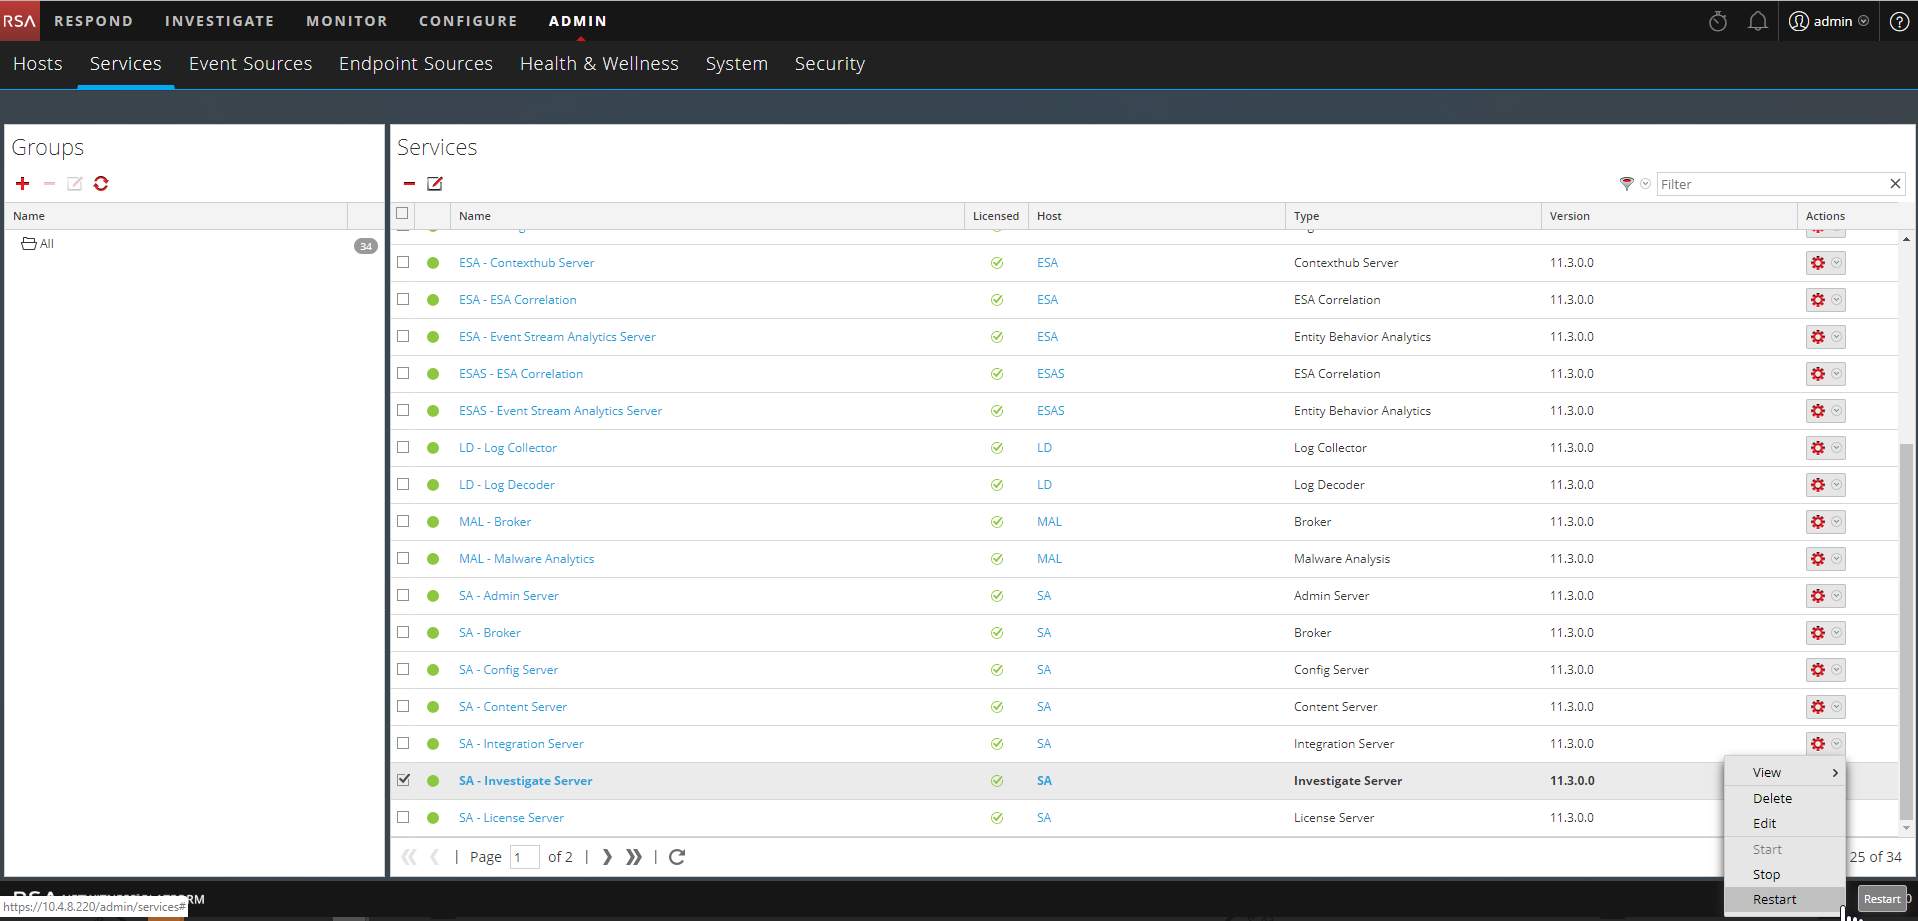
Task: Click the jobs timer icon in top bar
Action: 1718,20
